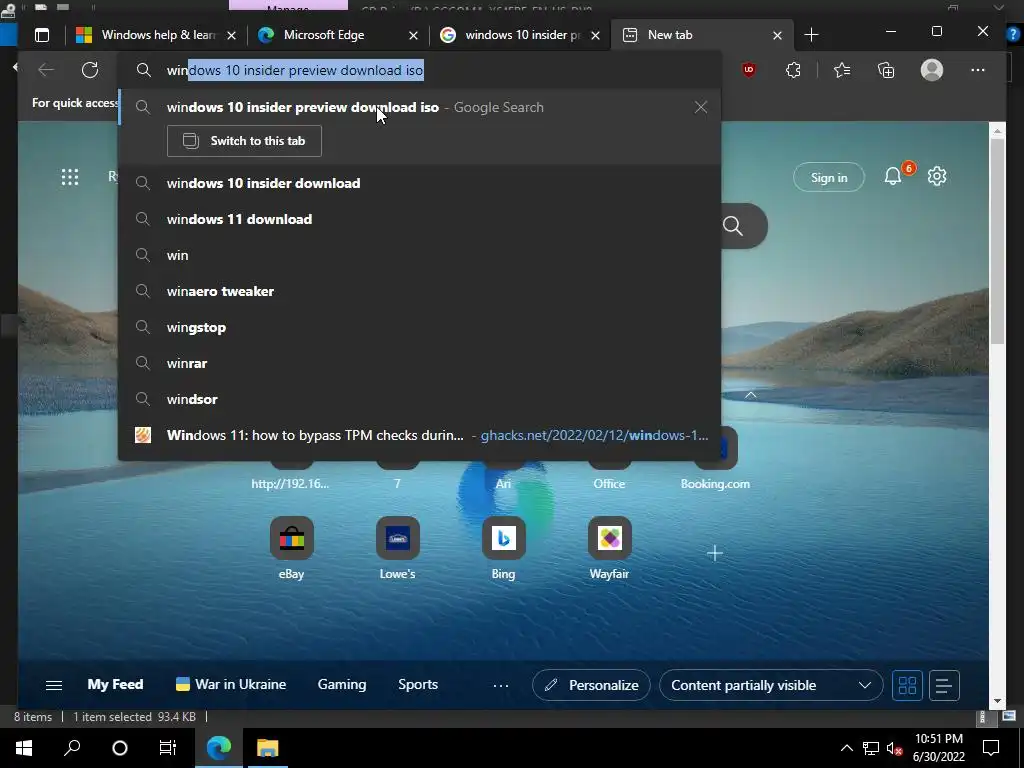This screenshot has height=768, width=1024.
Task: Open the tab actions menu icon
Action: (x=42, y=35)
